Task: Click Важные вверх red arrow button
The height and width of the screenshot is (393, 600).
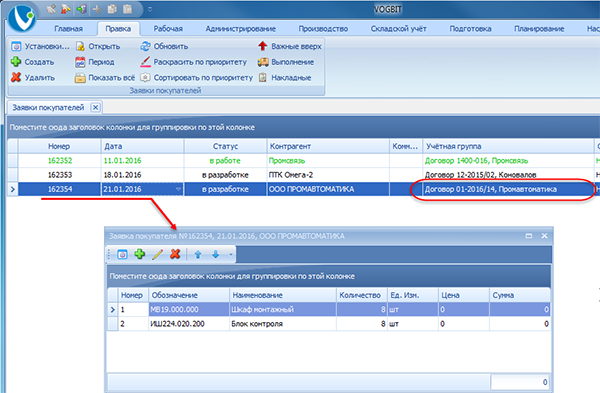Action: click(290, 46)
